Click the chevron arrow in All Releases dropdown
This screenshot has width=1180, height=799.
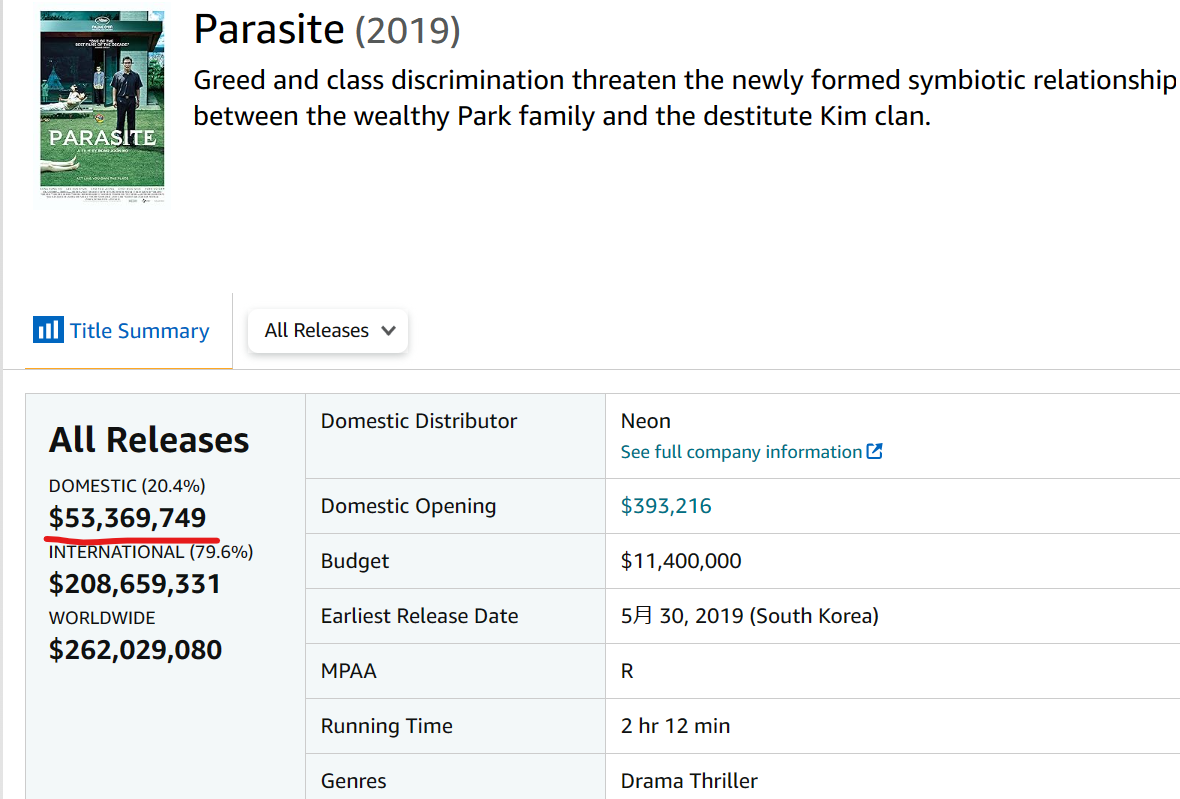click(389, 331)
